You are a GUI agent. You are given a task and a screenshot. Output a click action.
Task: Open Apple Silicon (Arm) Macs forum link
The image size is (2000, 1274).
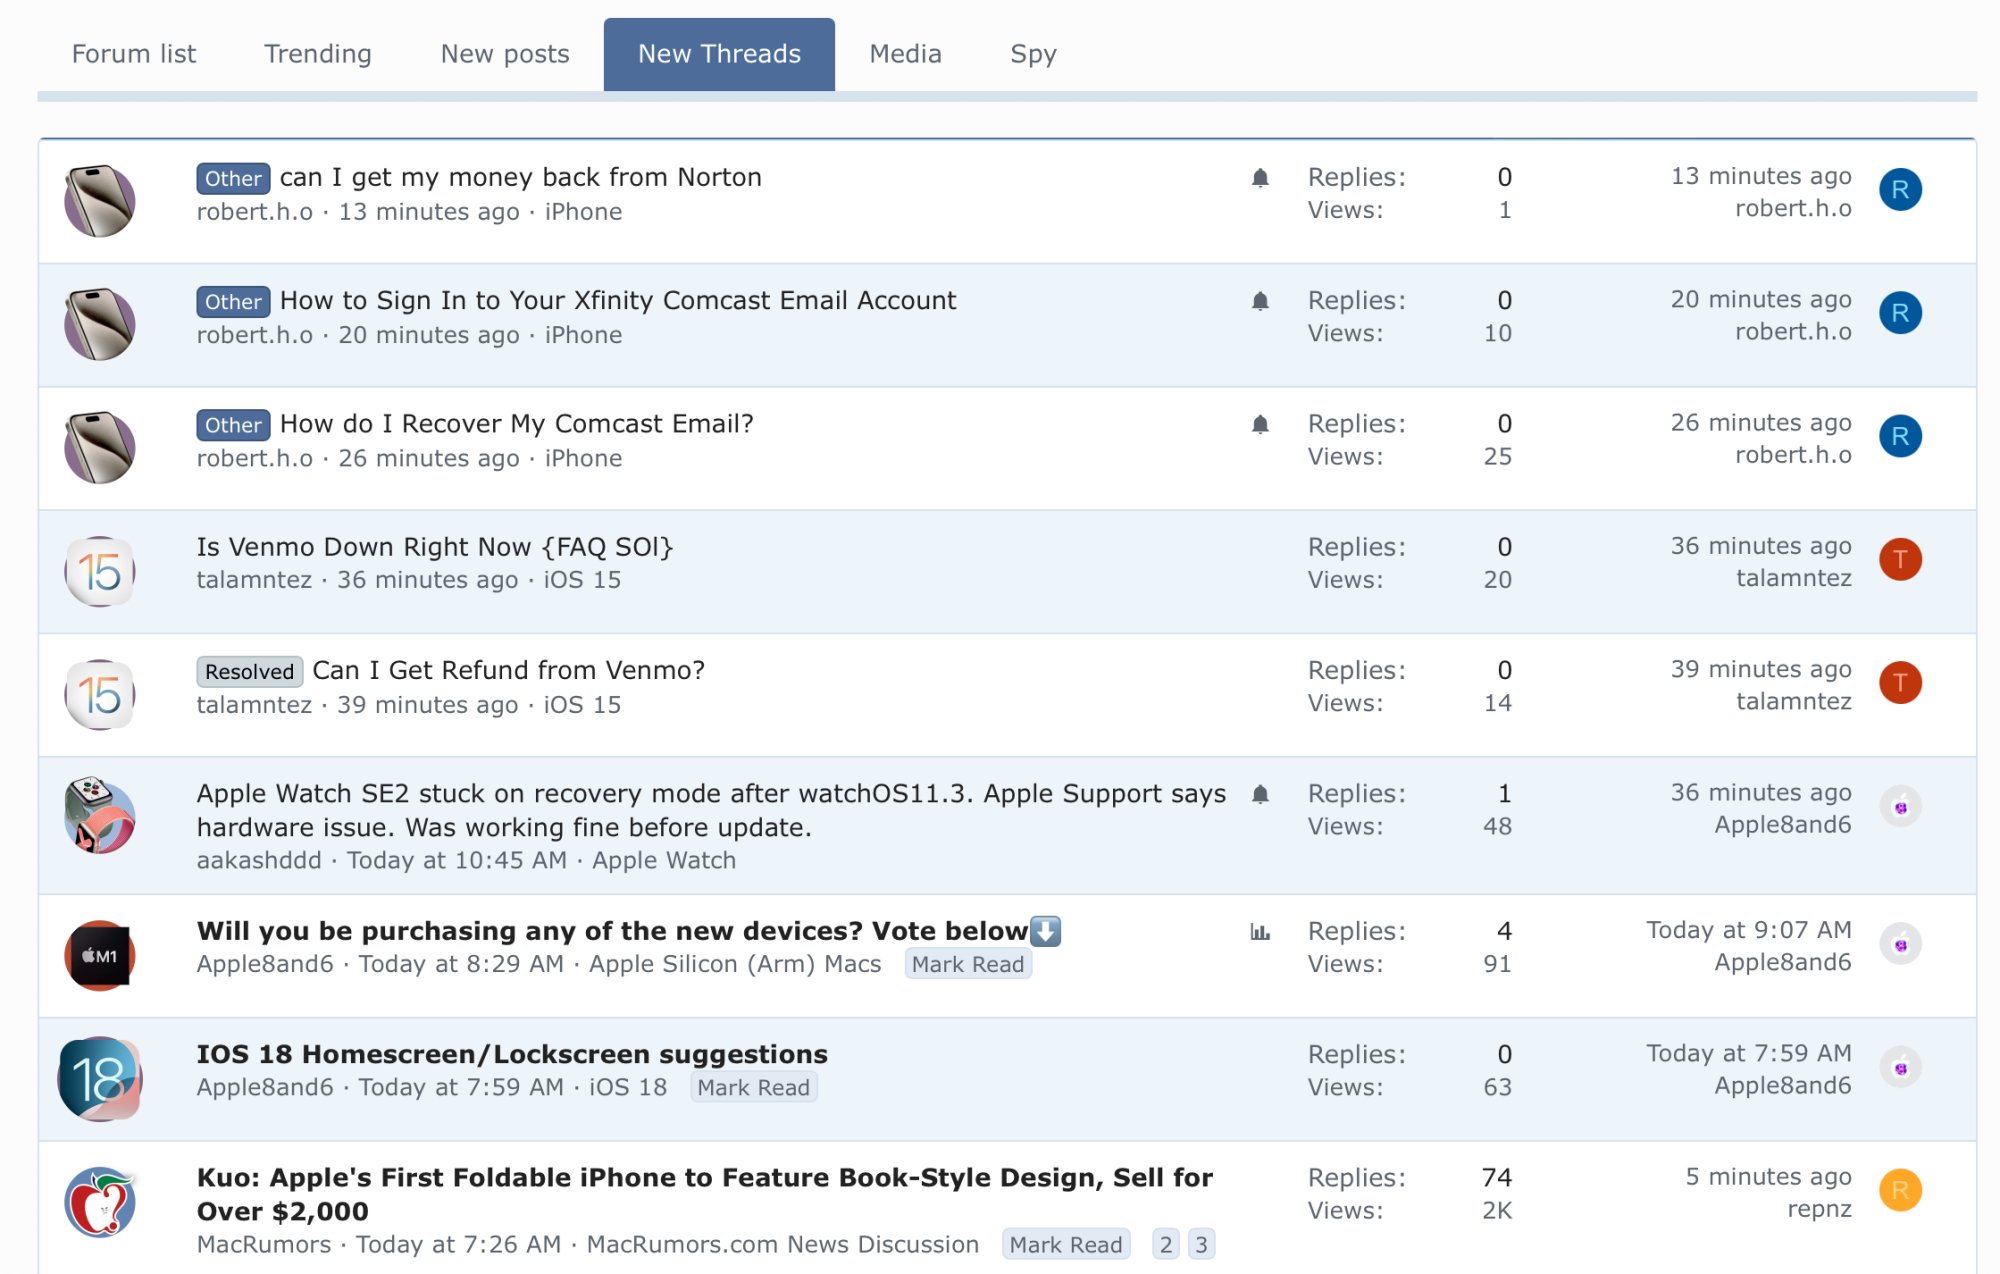coord(735,964)
